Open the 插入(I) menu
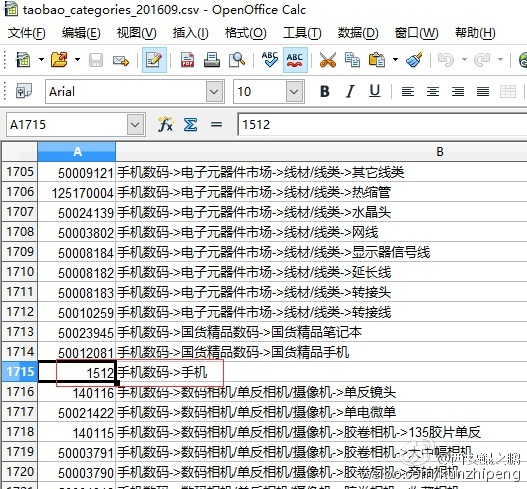527x489 pixels. point(191,33)
